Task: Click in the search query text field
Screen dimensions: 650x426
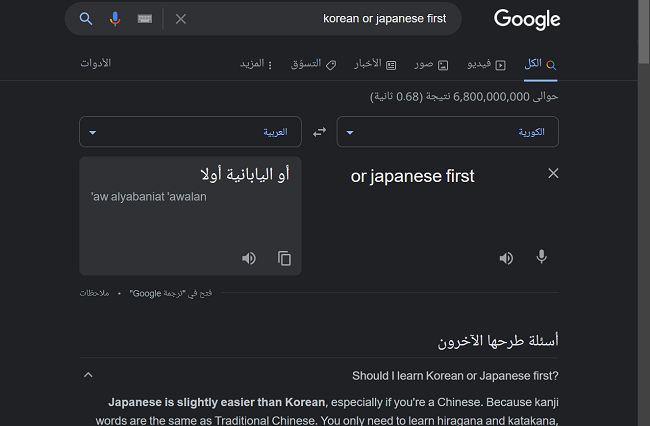Action: [320, 19]
